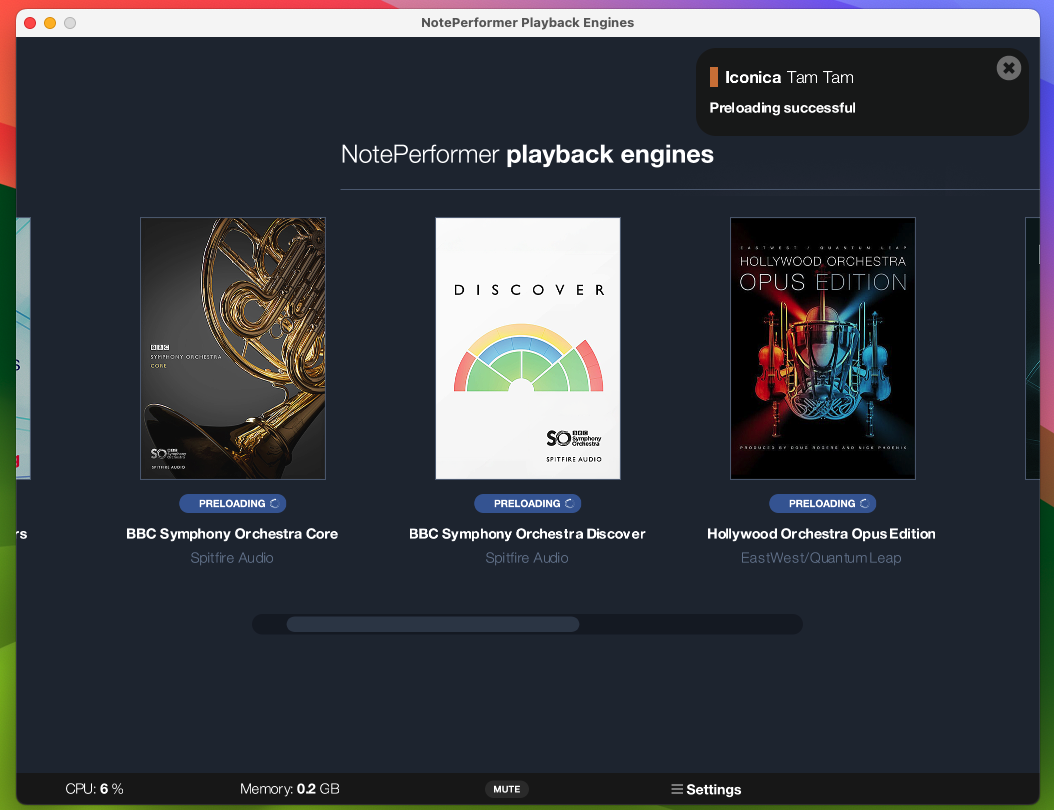This screenshot has height=810, width=1054.
Task: Open the BBC Symphony Orchestra Discover cover
Action: (528, 348)
